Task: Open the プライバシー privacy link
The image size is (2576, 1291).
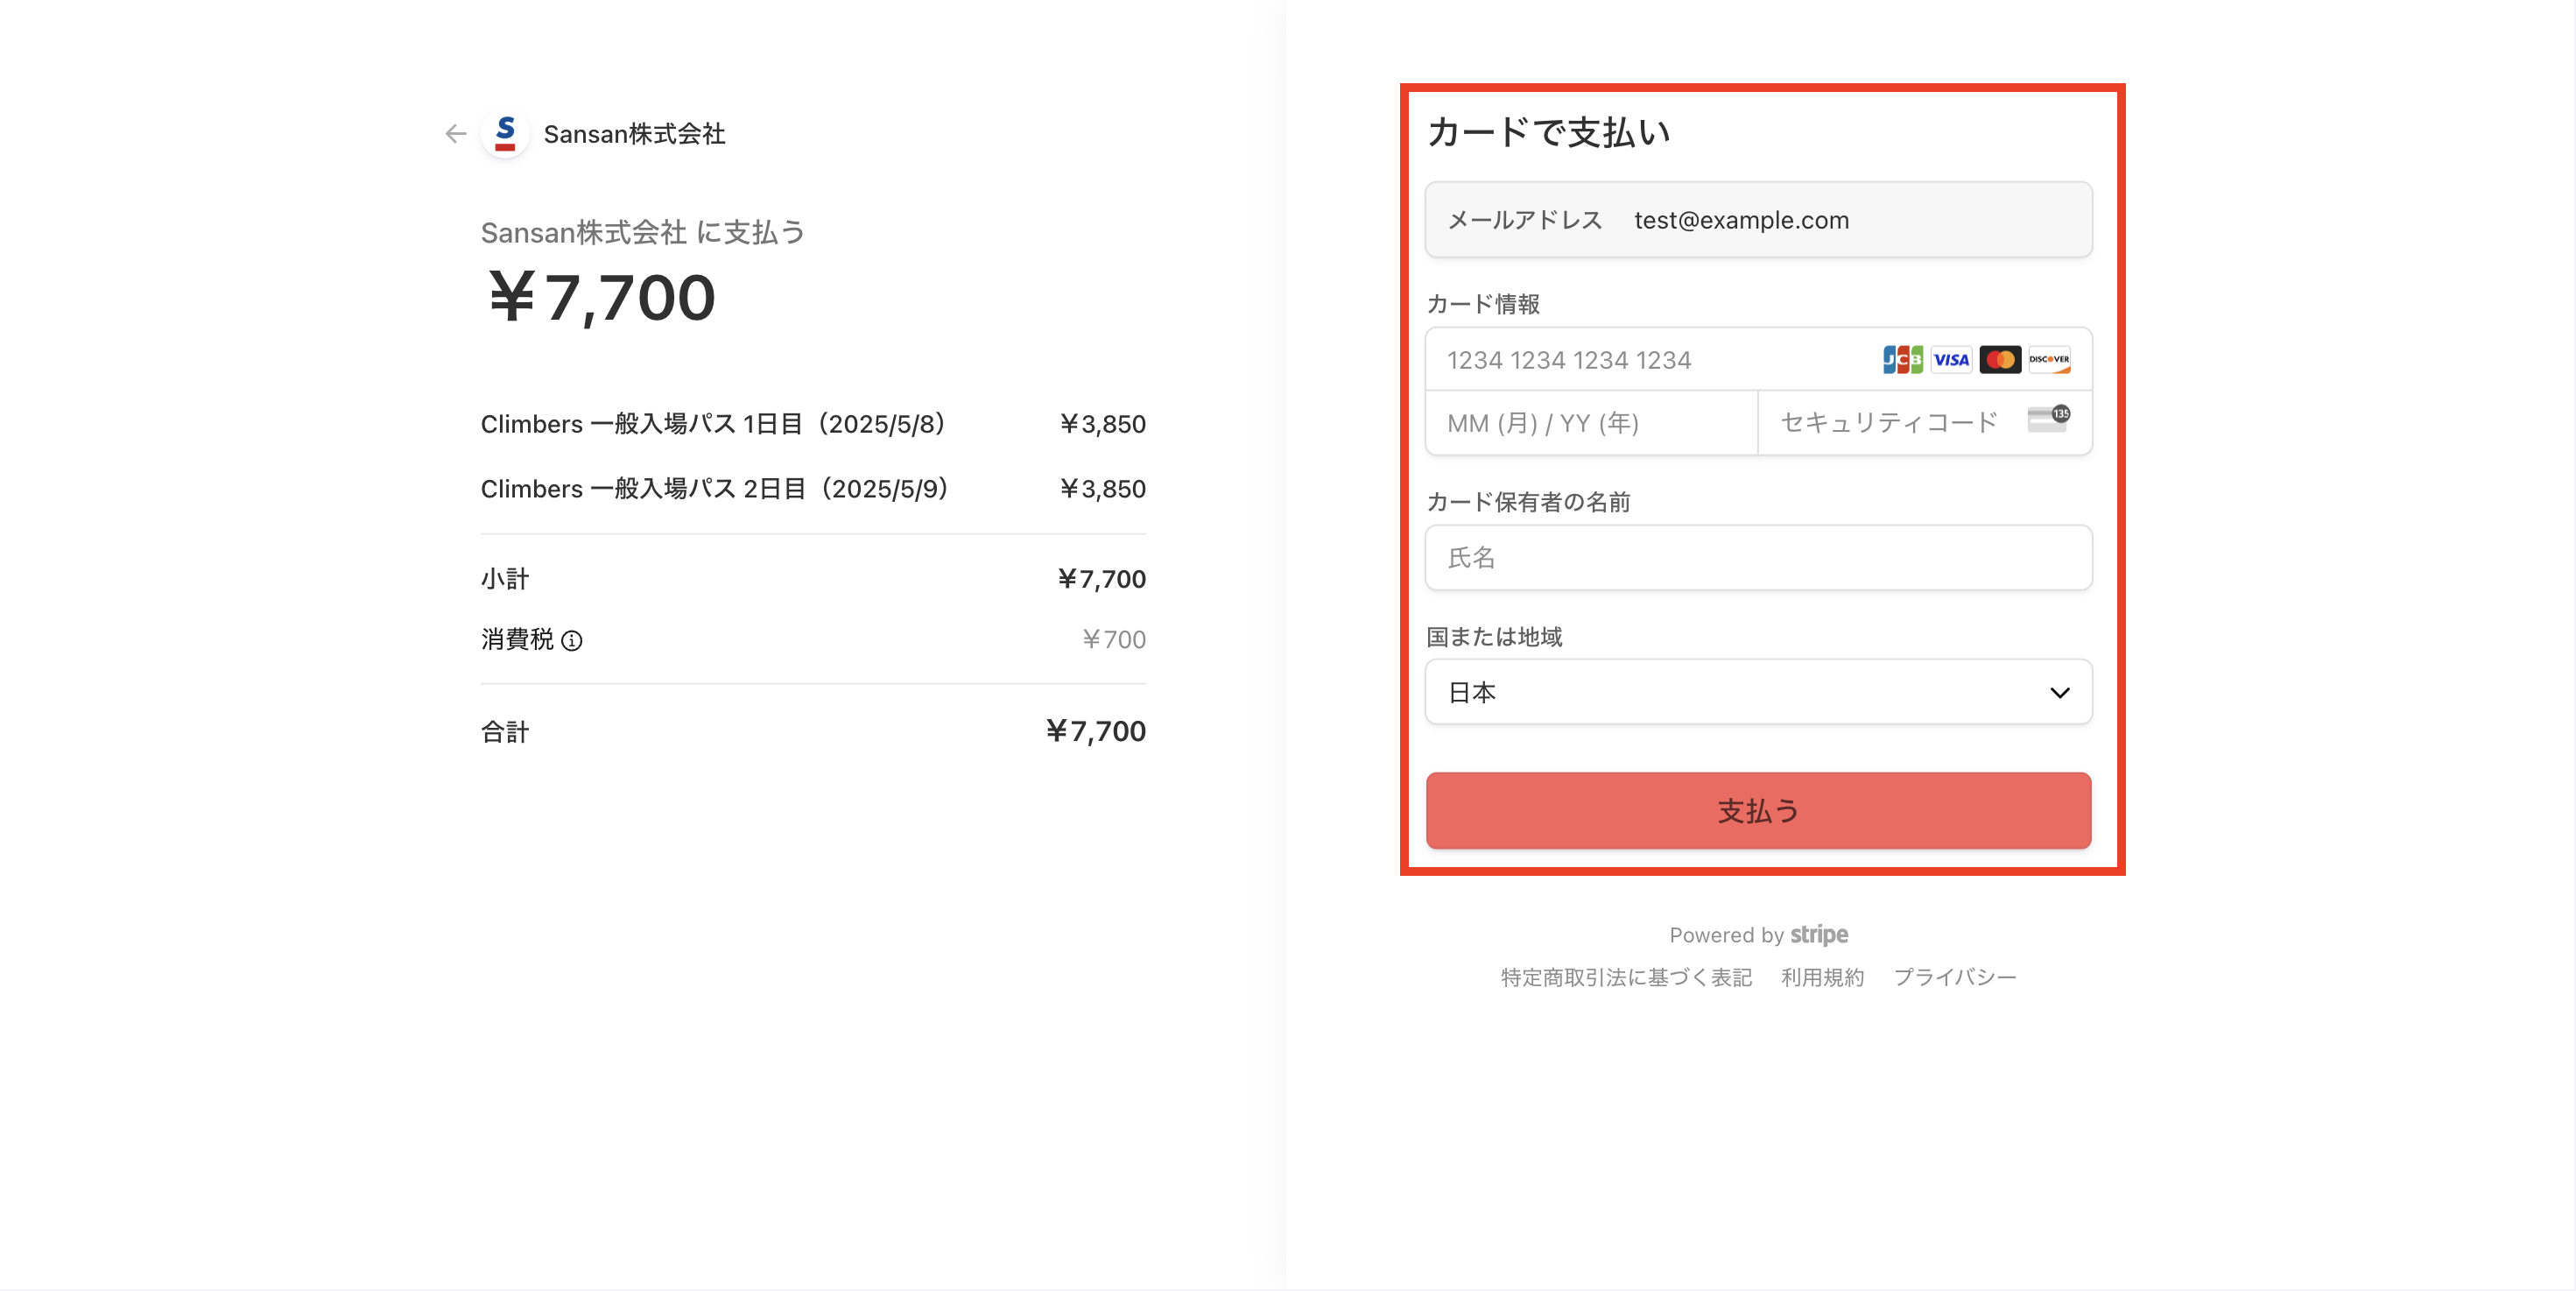Action: (x=1954, y=977)
